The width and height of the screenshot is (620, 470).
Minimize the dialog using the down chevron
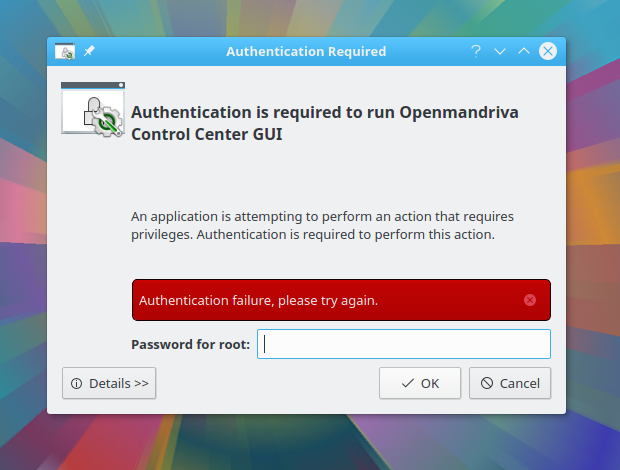click(x=500, y=51)
